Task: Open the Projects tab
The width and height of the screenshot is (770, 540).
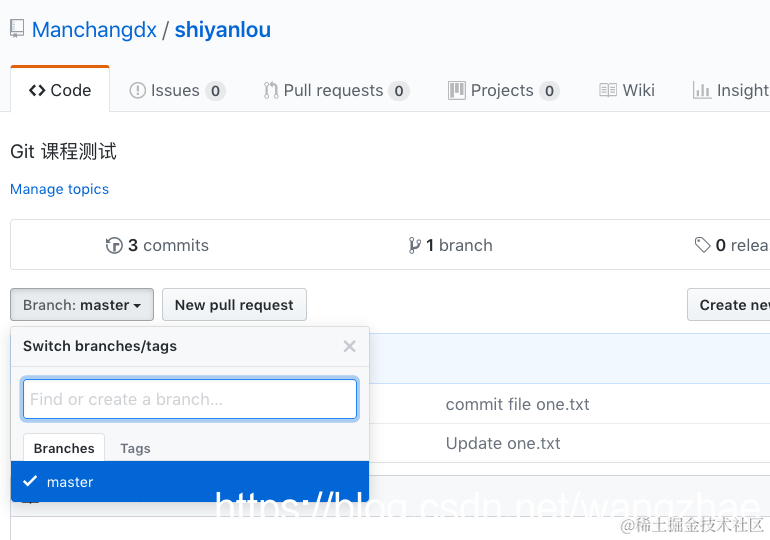Action: click(503, 90)
